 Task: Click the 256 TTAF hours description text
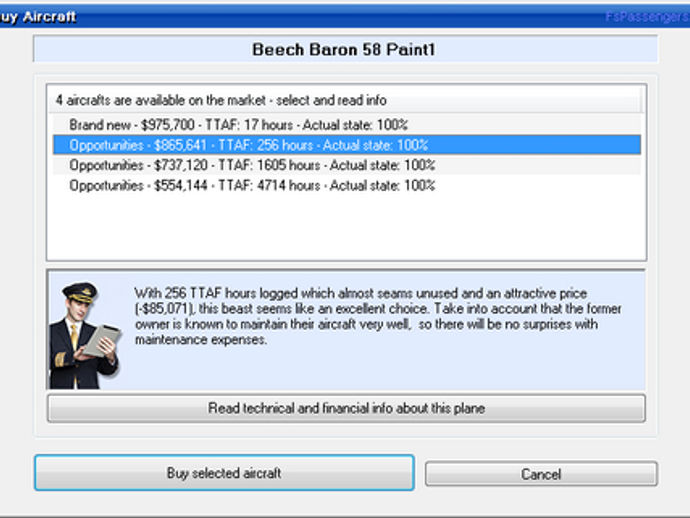click(378, 316)
